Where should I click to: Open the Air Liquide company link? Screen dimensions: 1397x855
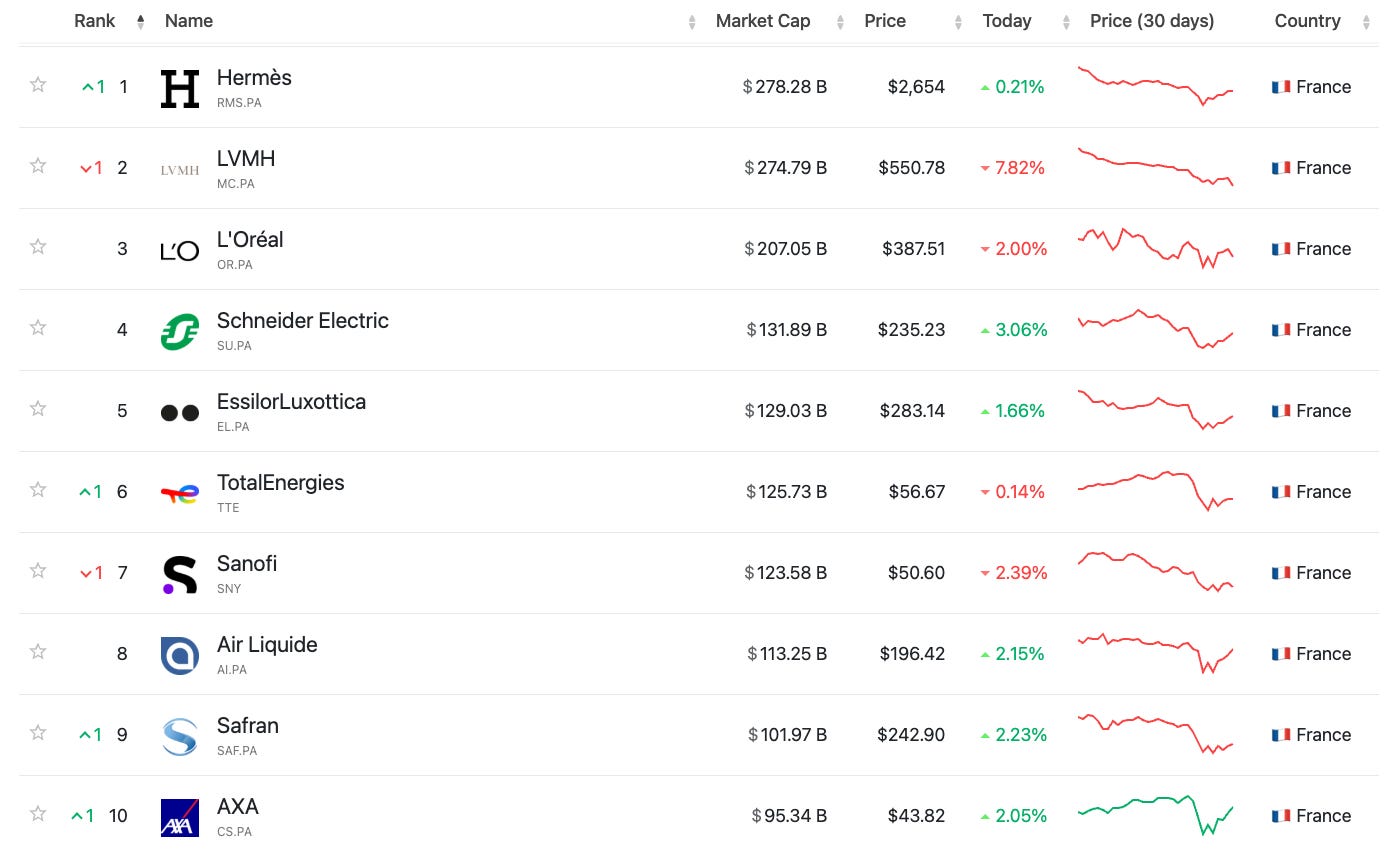click(267, 645)
